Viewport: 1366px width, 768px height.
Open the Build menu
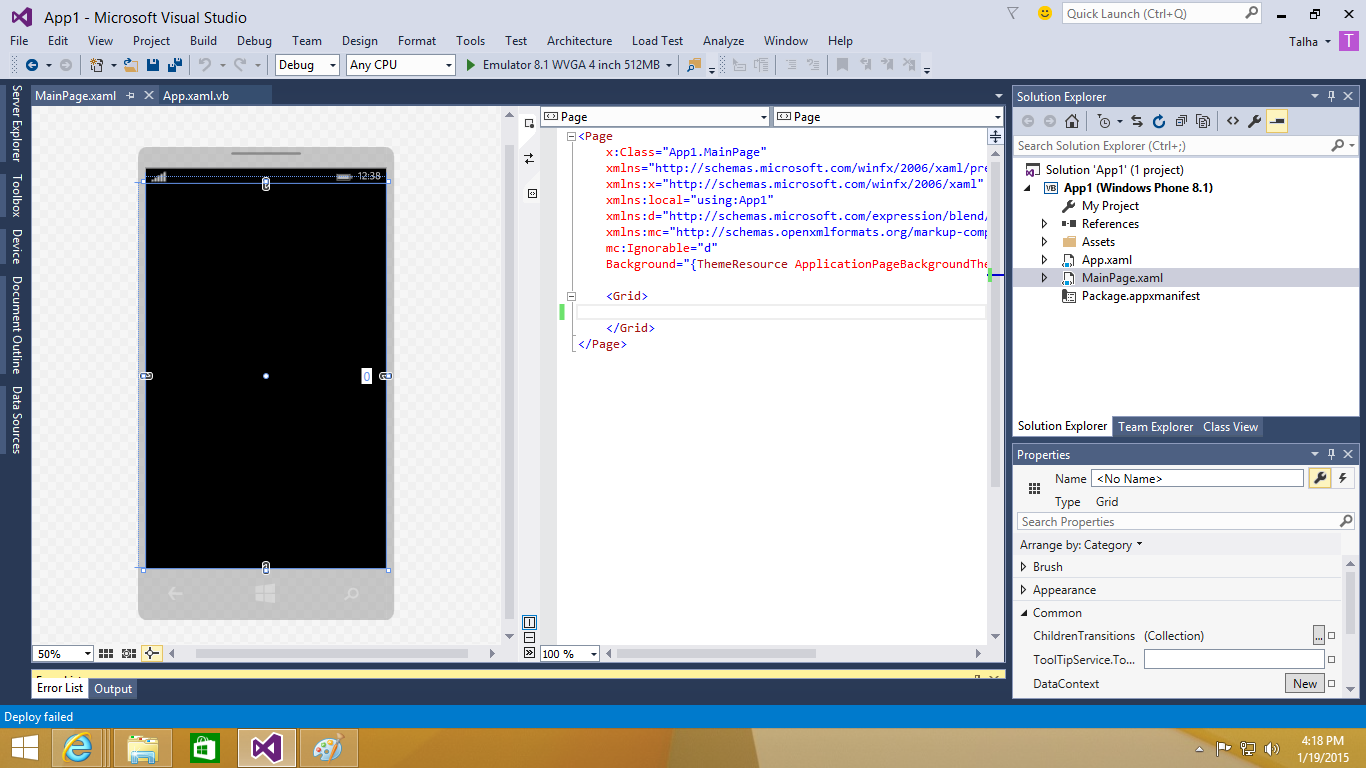pos(203,41)
